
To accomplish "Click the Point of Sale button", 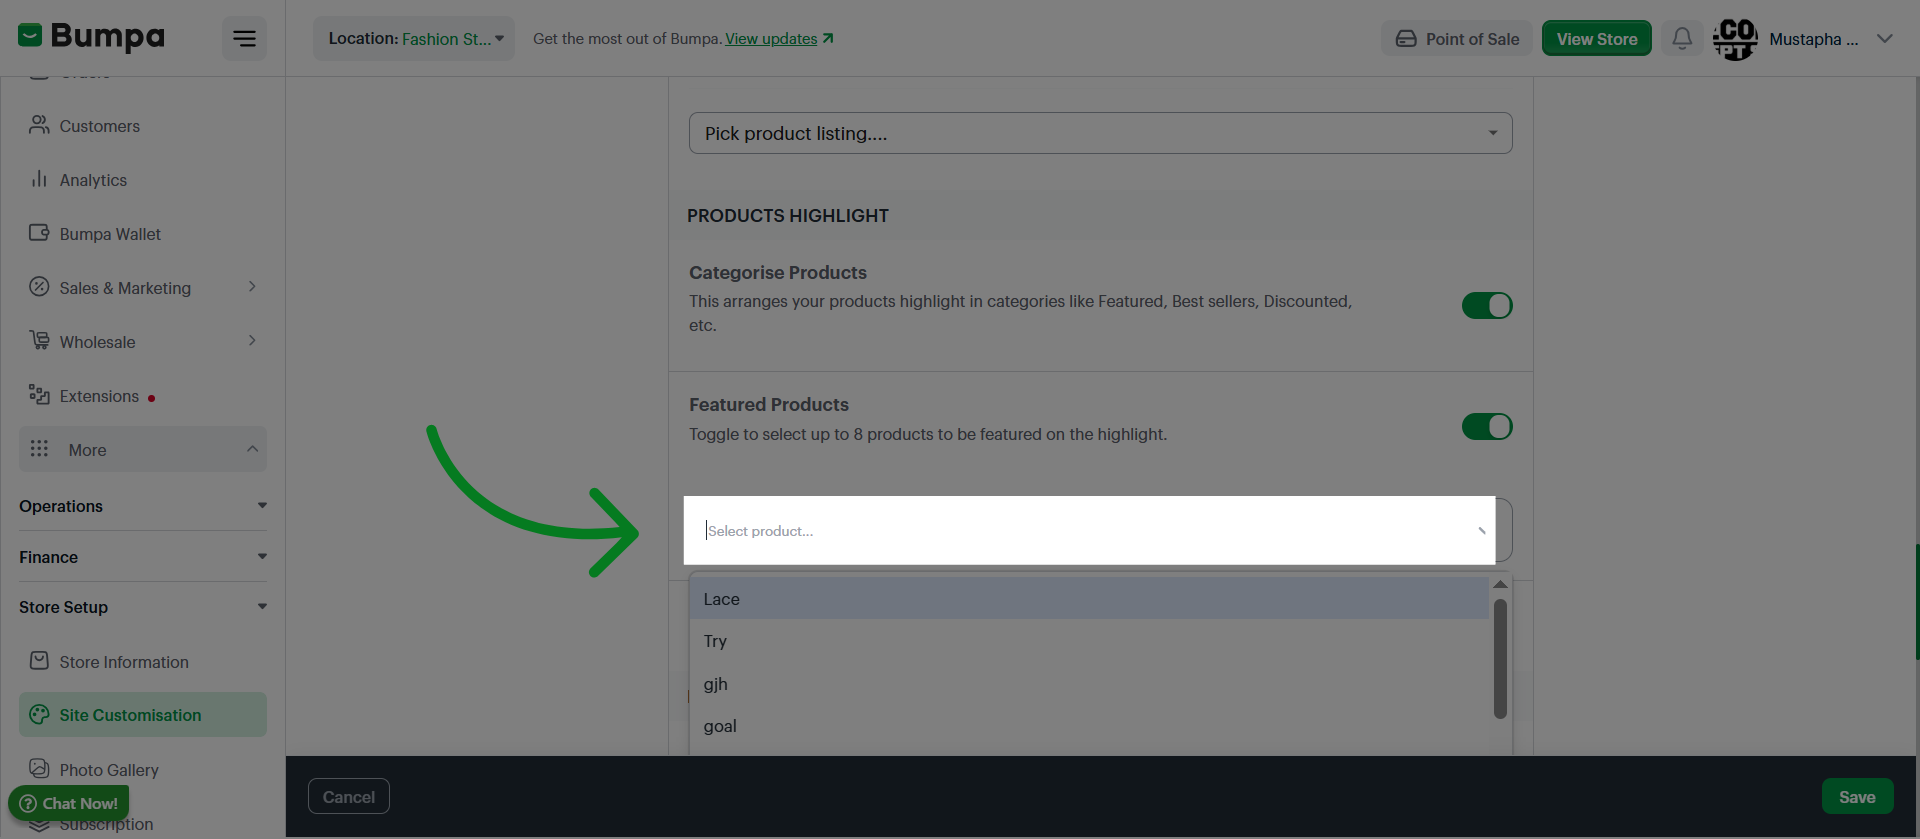I will pos(1457,39).
